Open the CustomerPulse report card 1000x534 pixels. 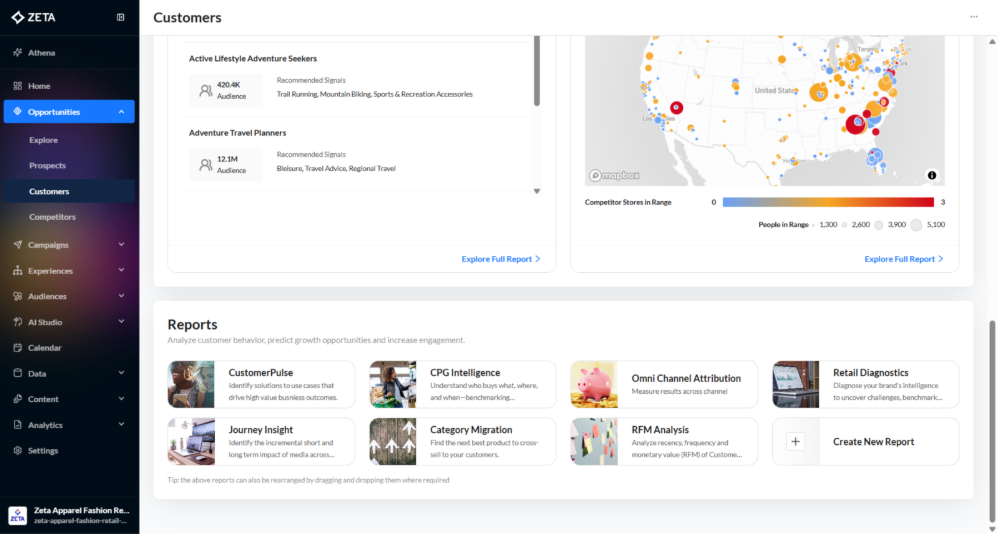click(261, 385)
